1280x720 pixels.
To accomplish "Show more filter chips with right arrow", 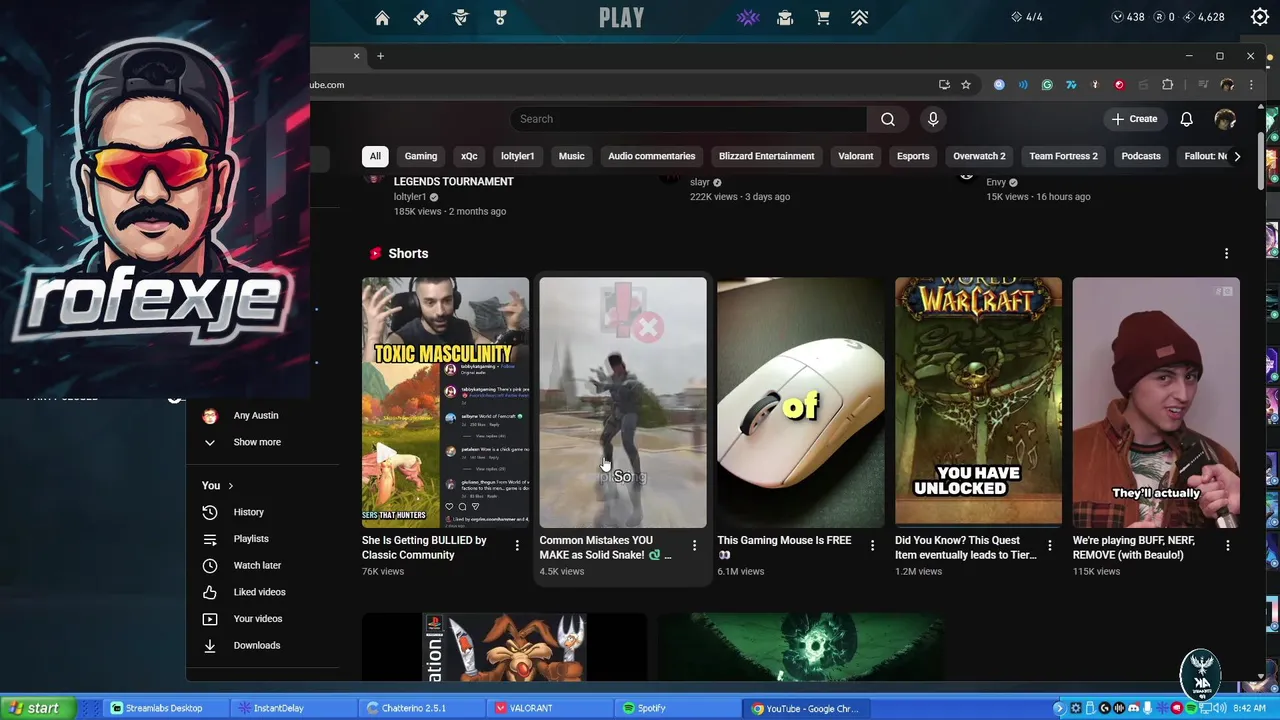I will point(1237,156).
